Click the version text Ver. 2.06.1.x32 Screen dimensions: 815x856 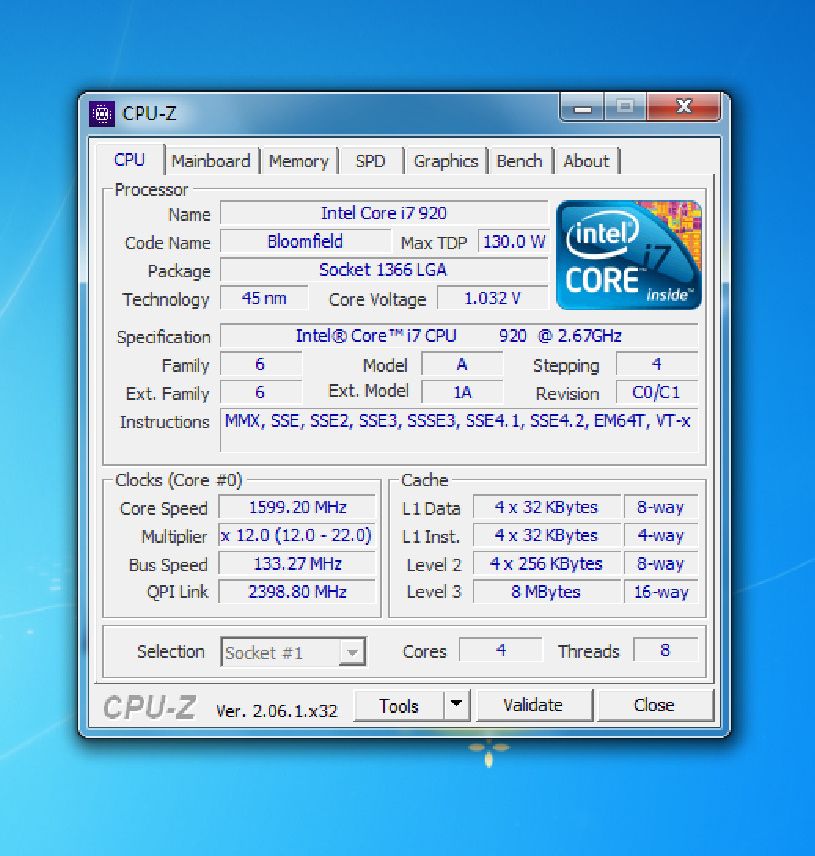pos(277,711)
